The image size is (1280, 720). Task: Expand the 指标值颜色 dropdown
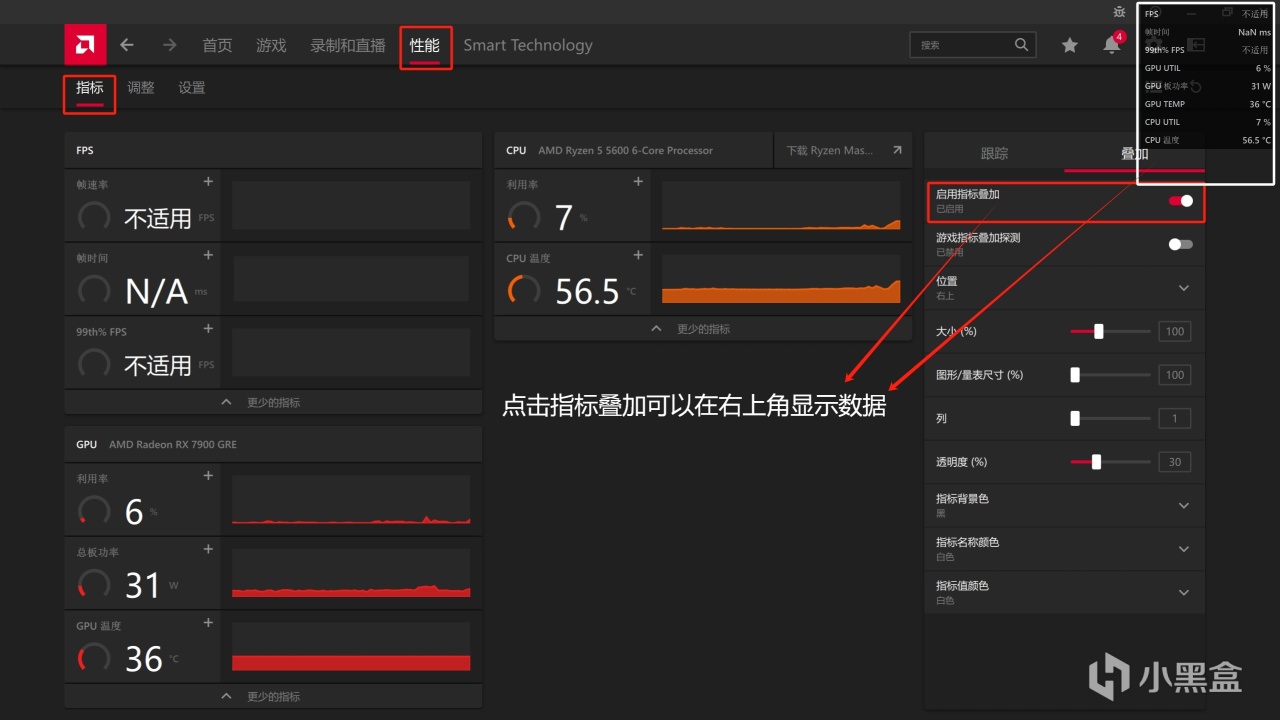(x=1184, y=592)
